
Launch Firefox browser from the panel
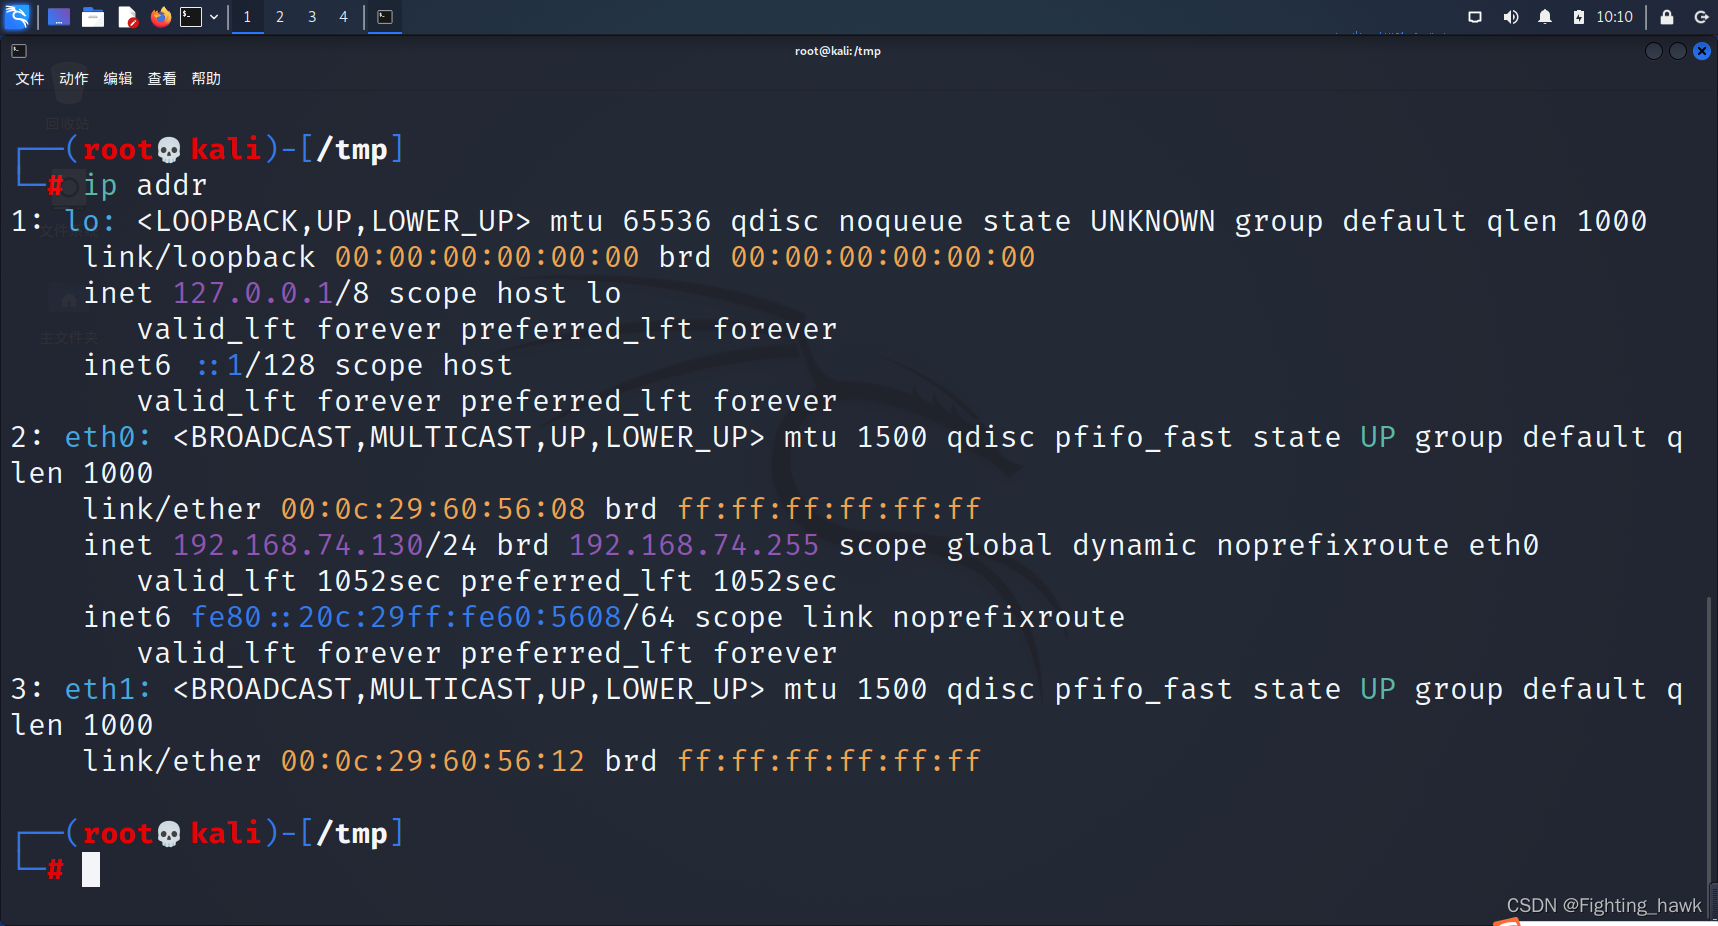pos(160,17)
